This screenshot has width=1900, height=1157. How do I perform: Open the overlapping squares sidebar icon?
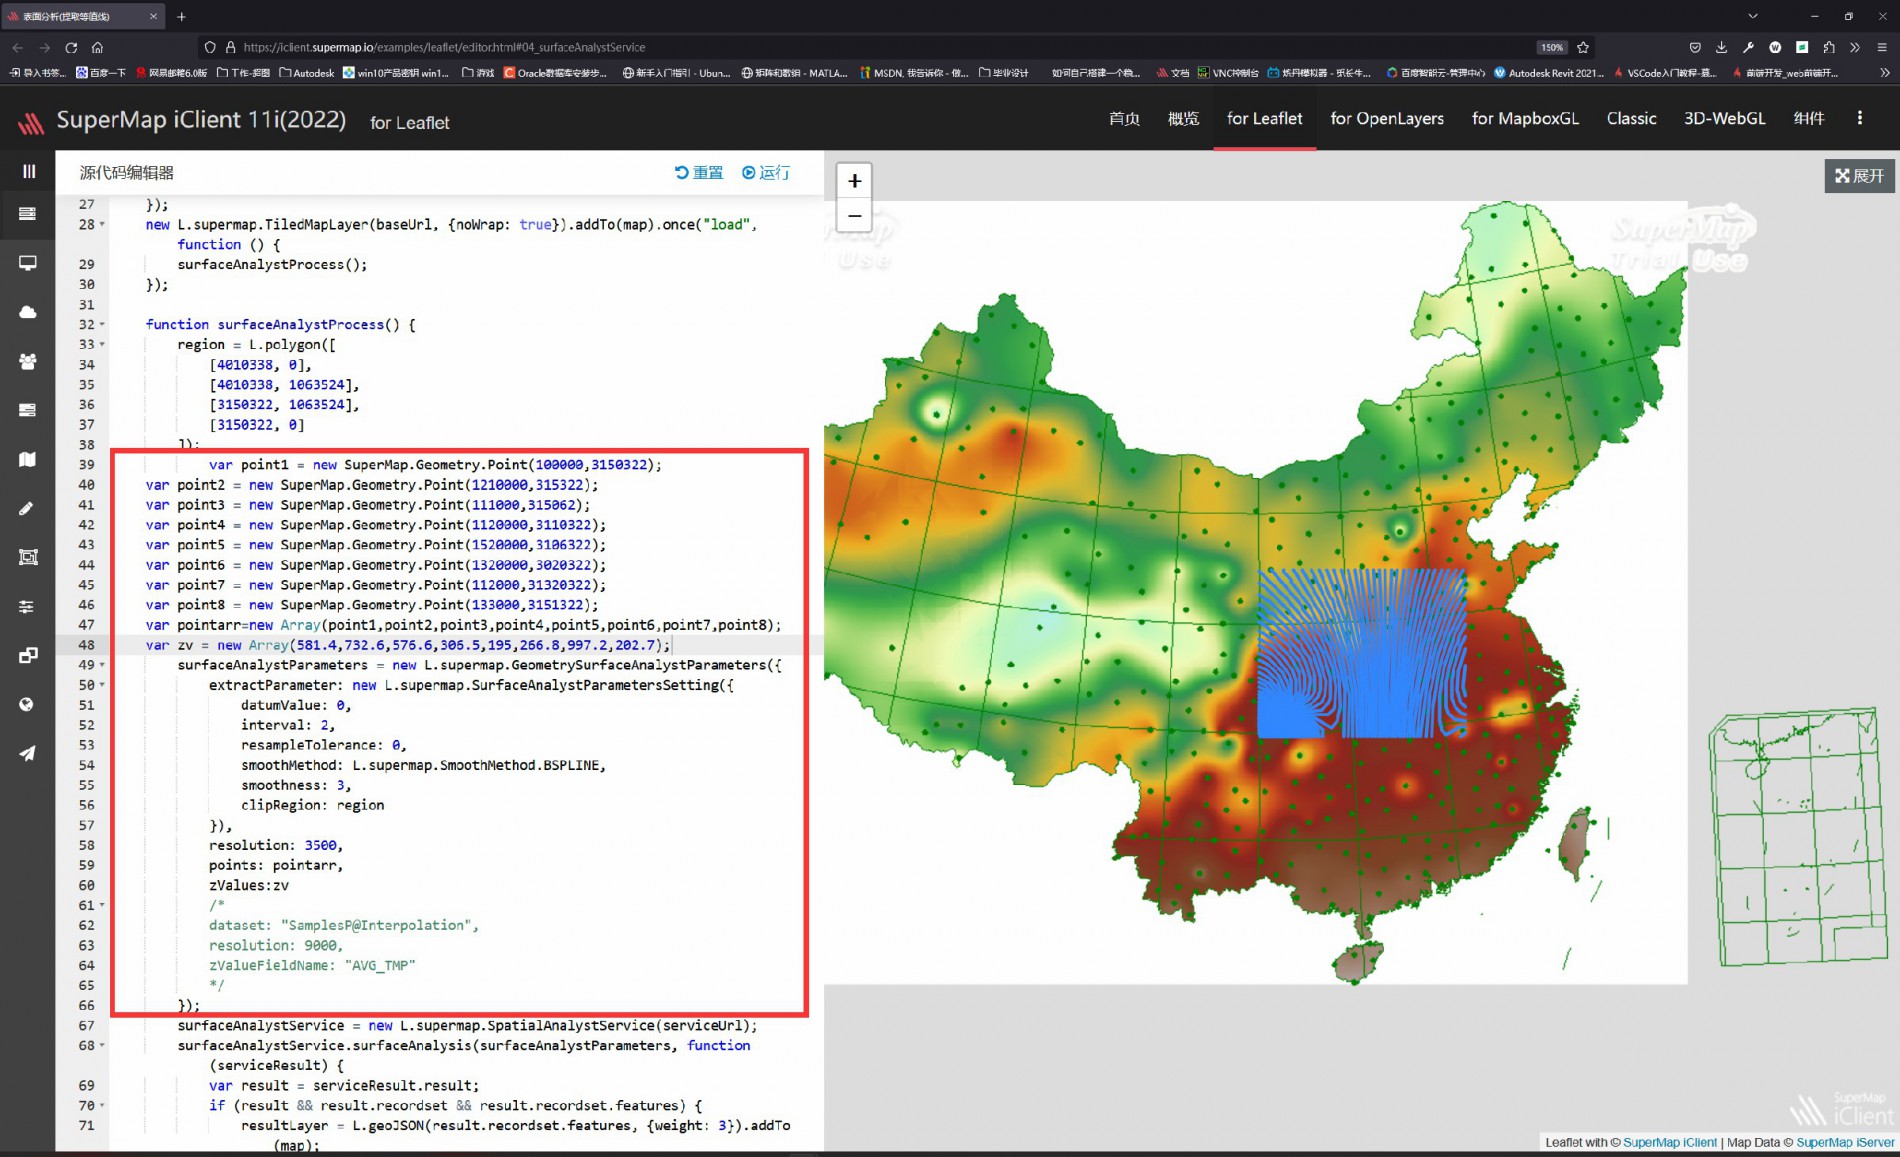(x=28, y=655)
